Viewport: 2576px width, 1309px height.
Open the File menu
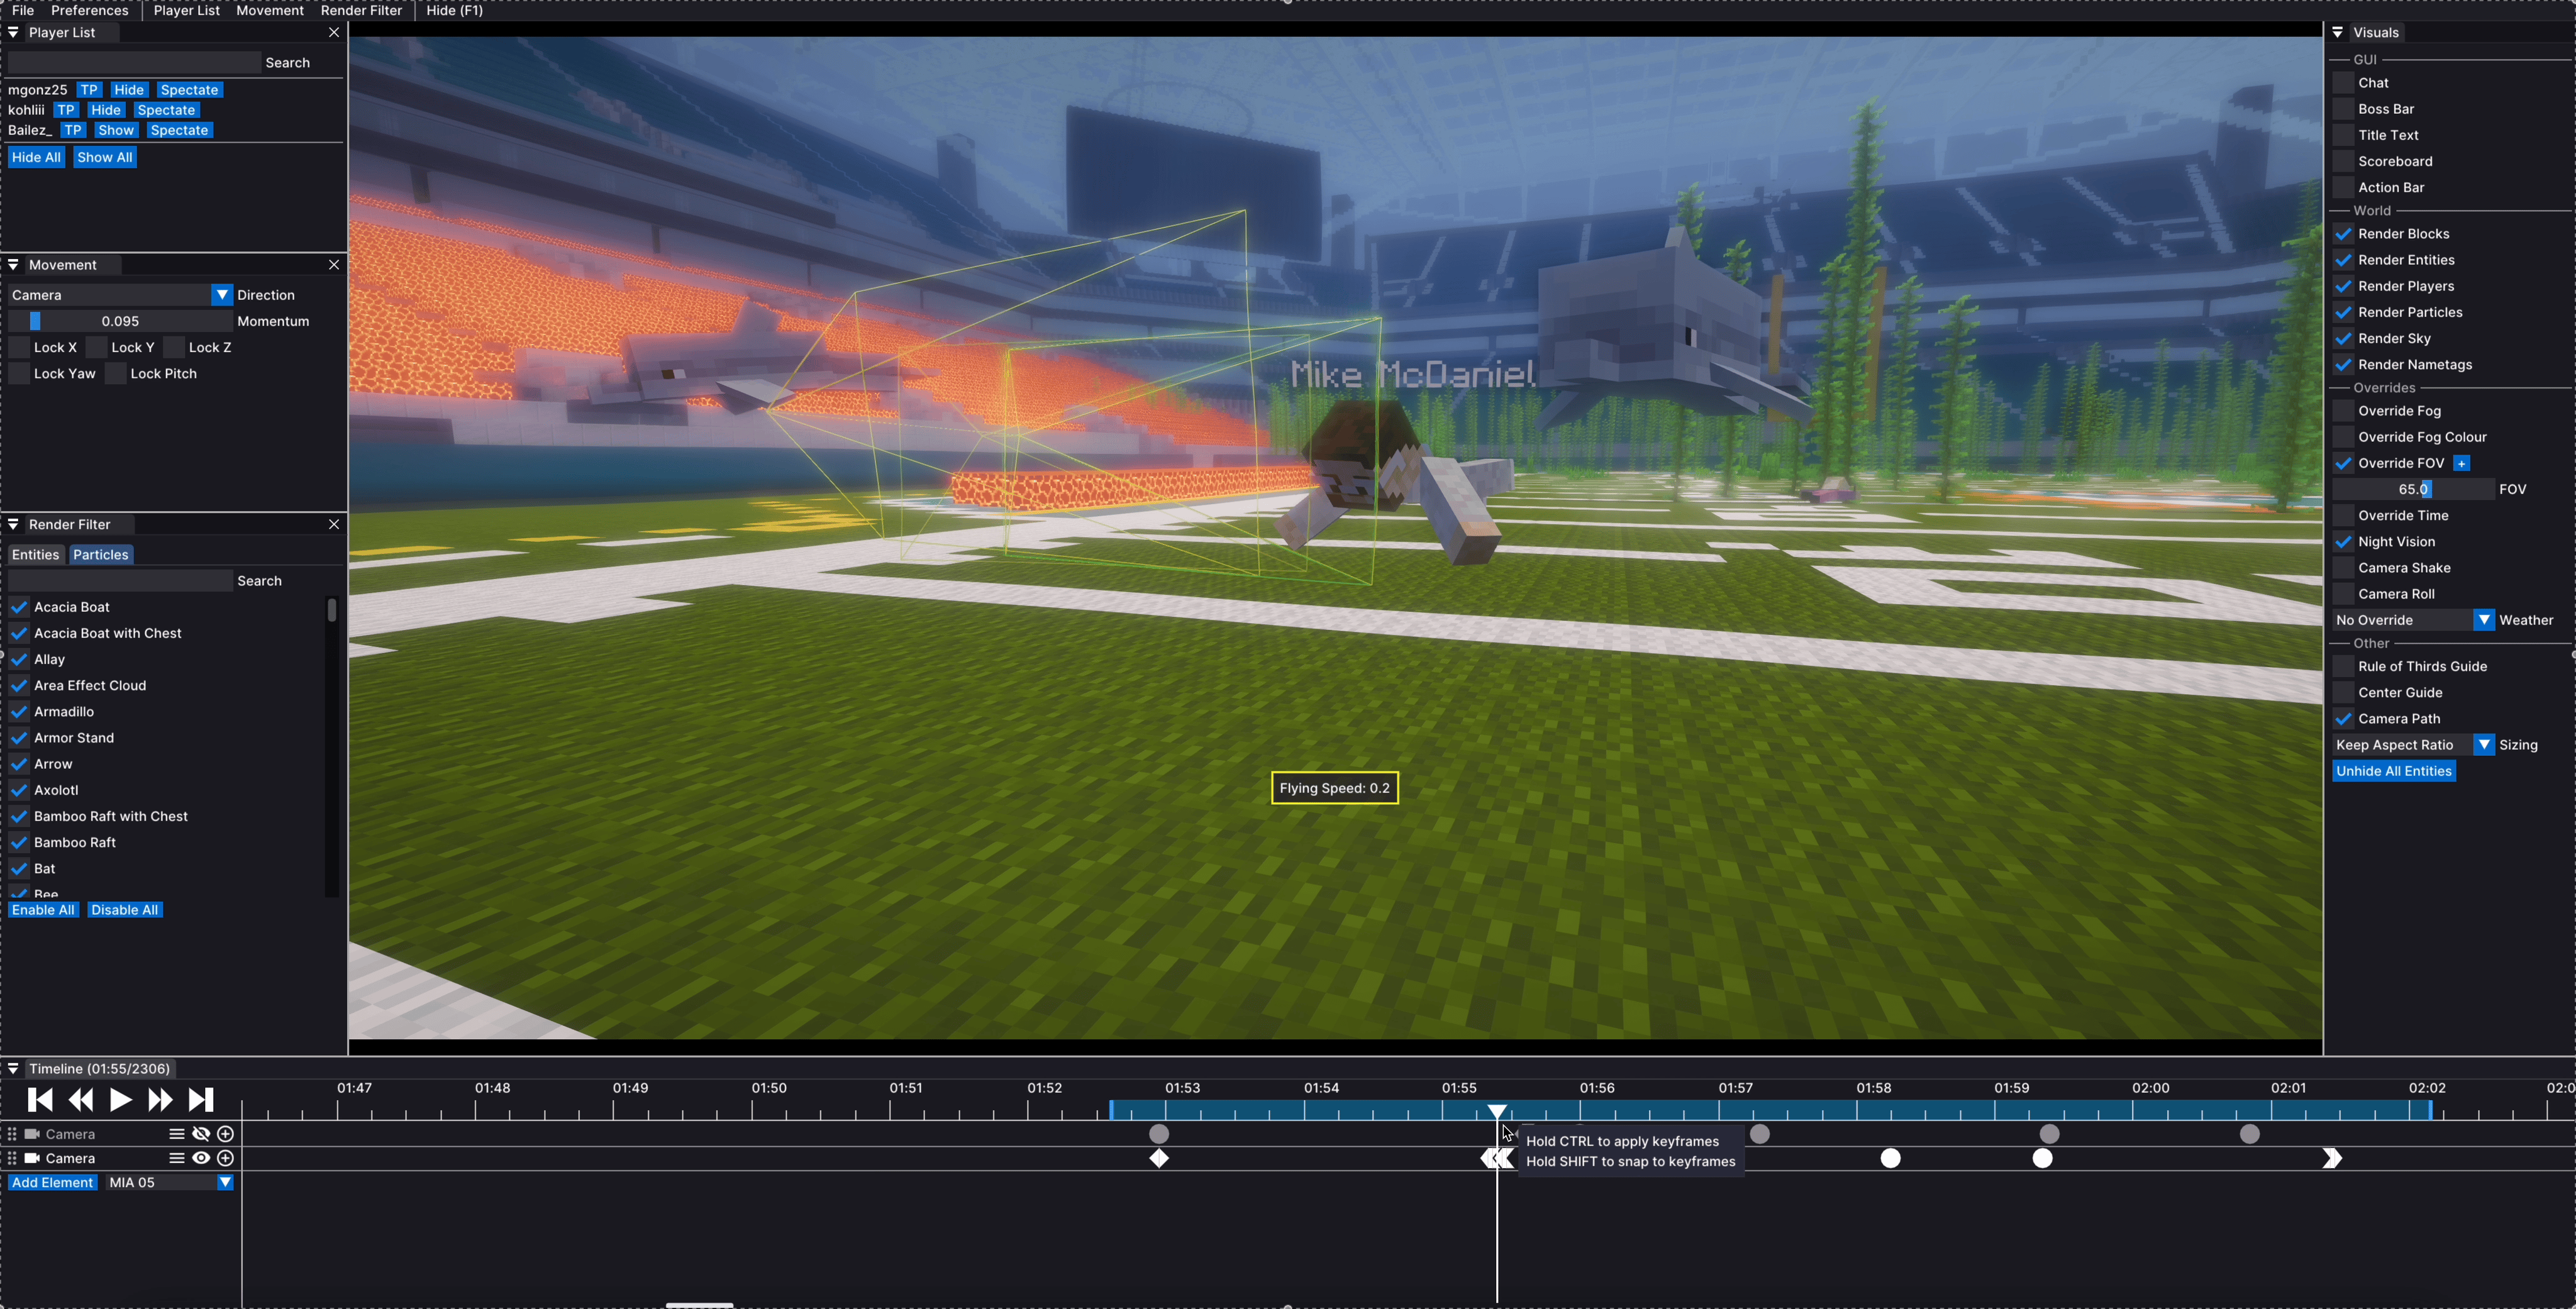(x=22, y=10)
